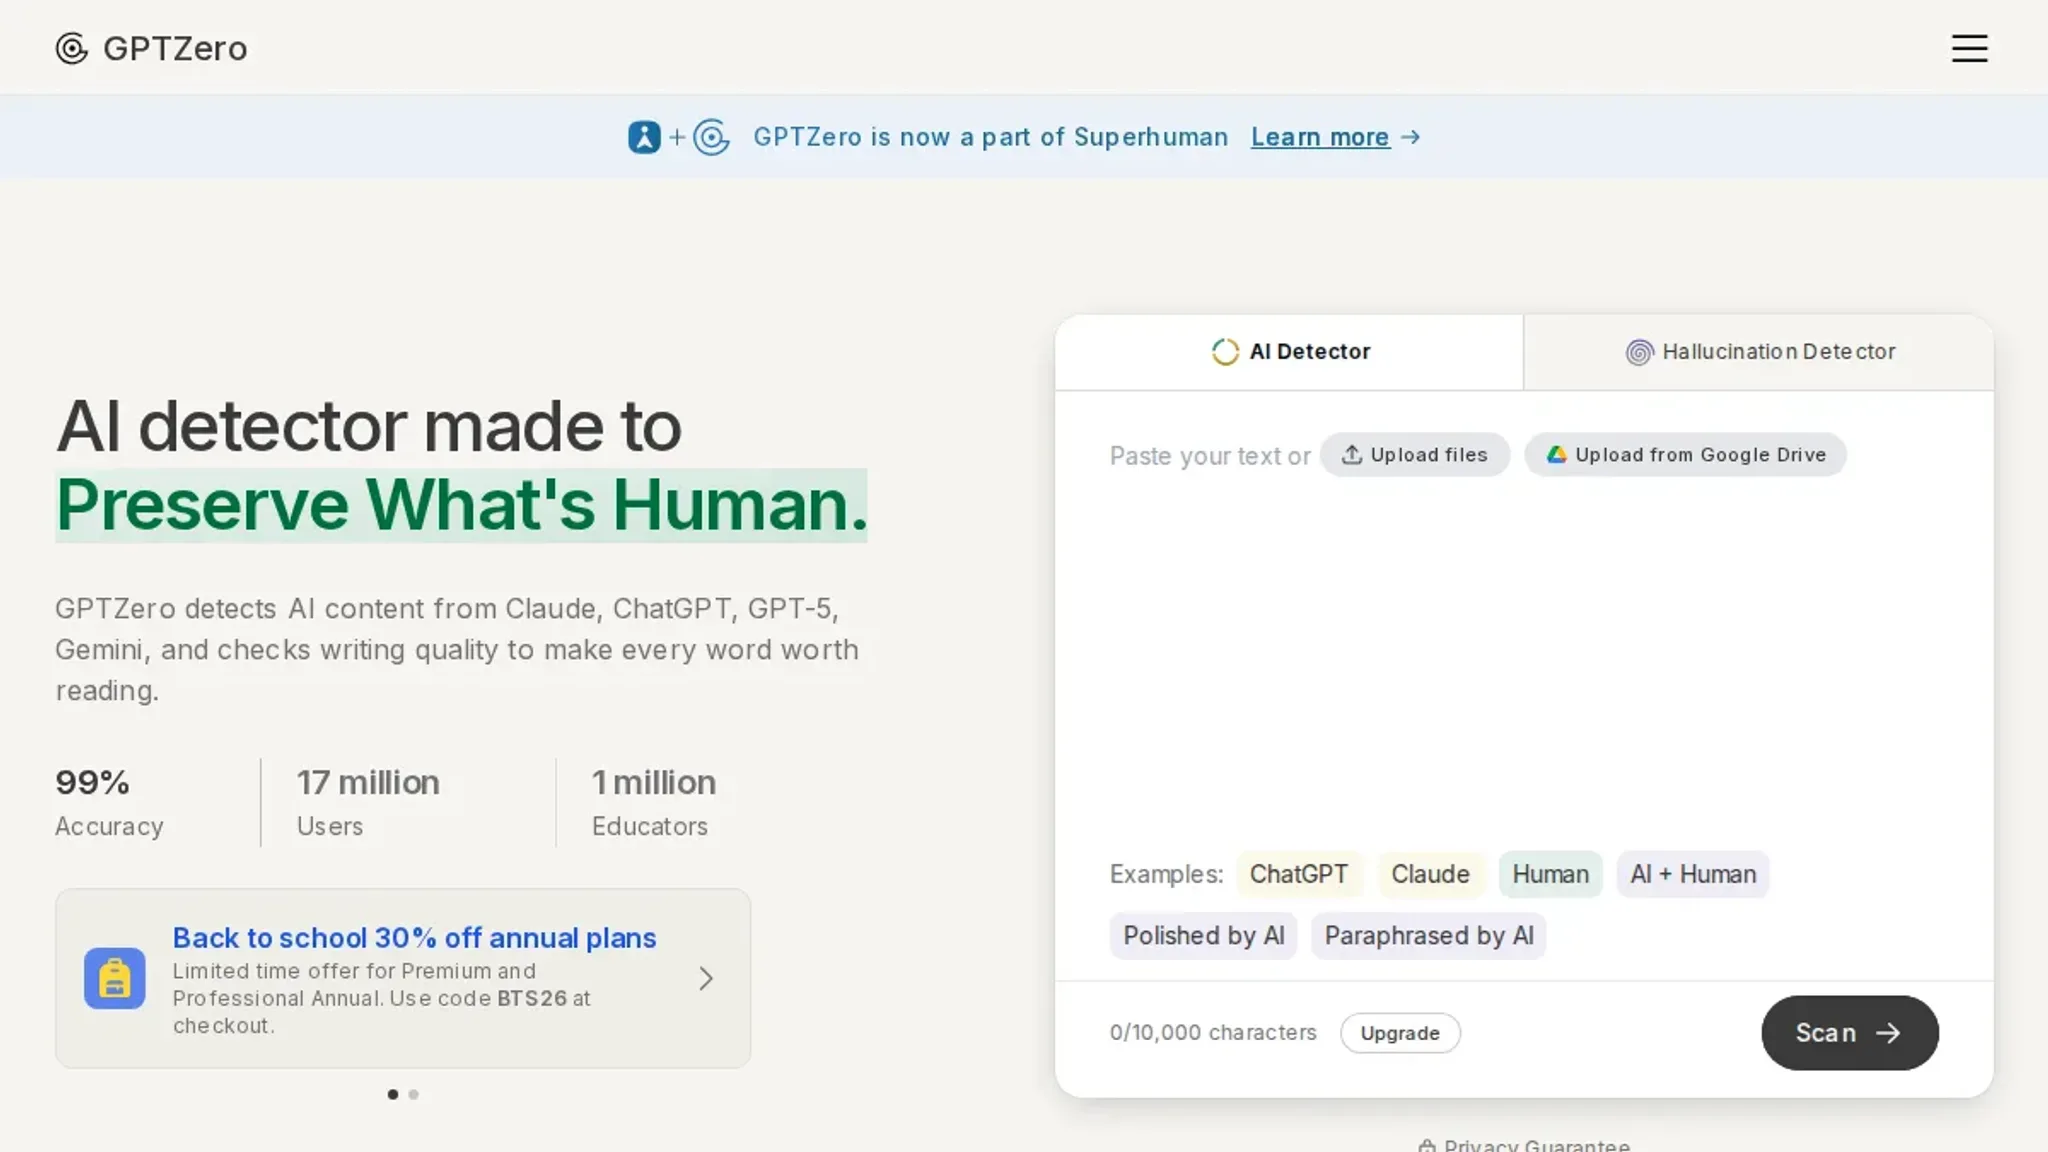
Task: Load the Paraphrased by AI example
Action: [x=1428, y=936]
